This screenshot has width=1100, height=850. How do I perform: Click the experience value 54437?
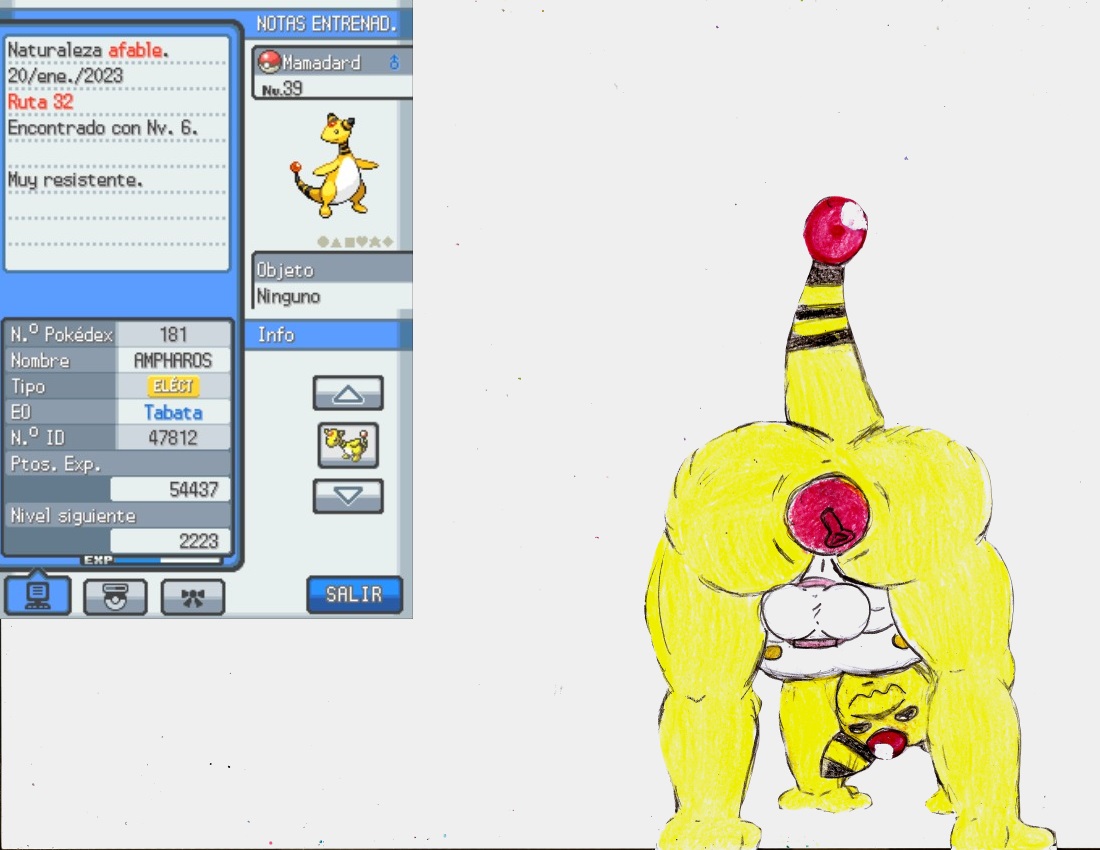pyautogui.click(x=194, y=490)
